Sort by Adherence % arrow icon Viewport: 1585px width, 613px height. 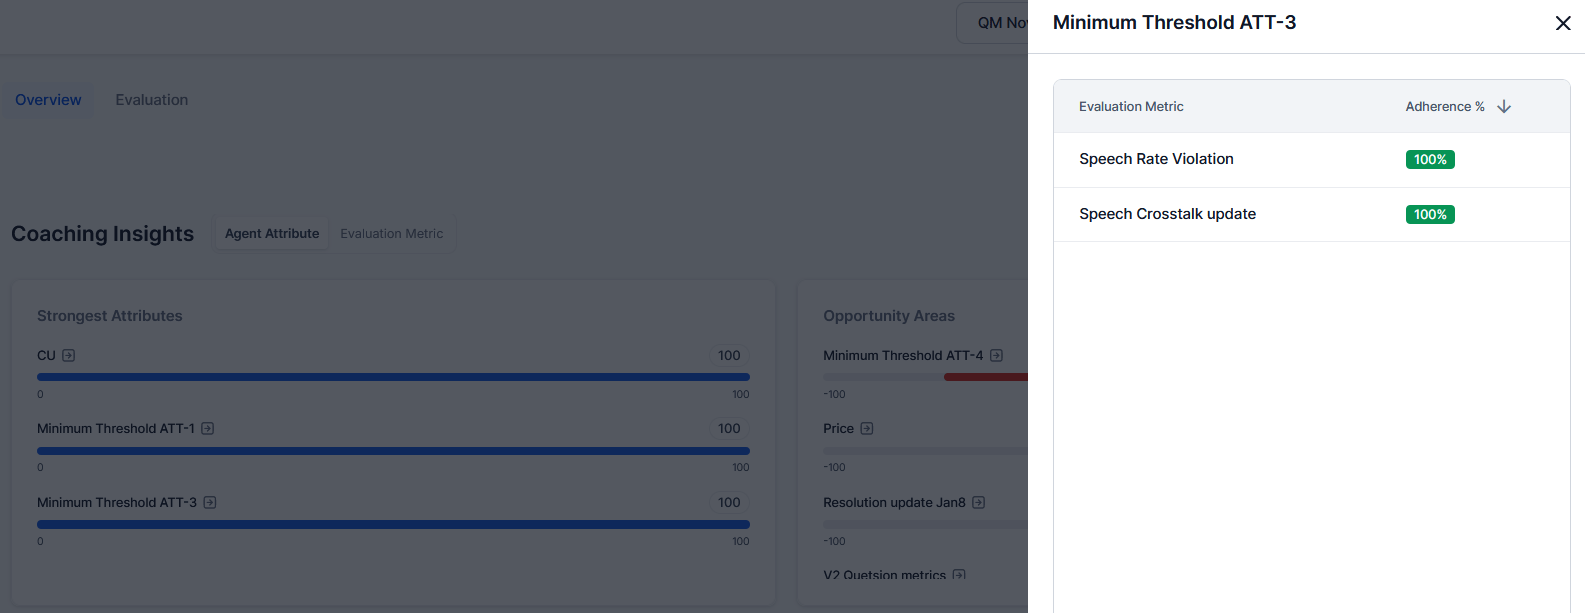(x=1504, y=106)
